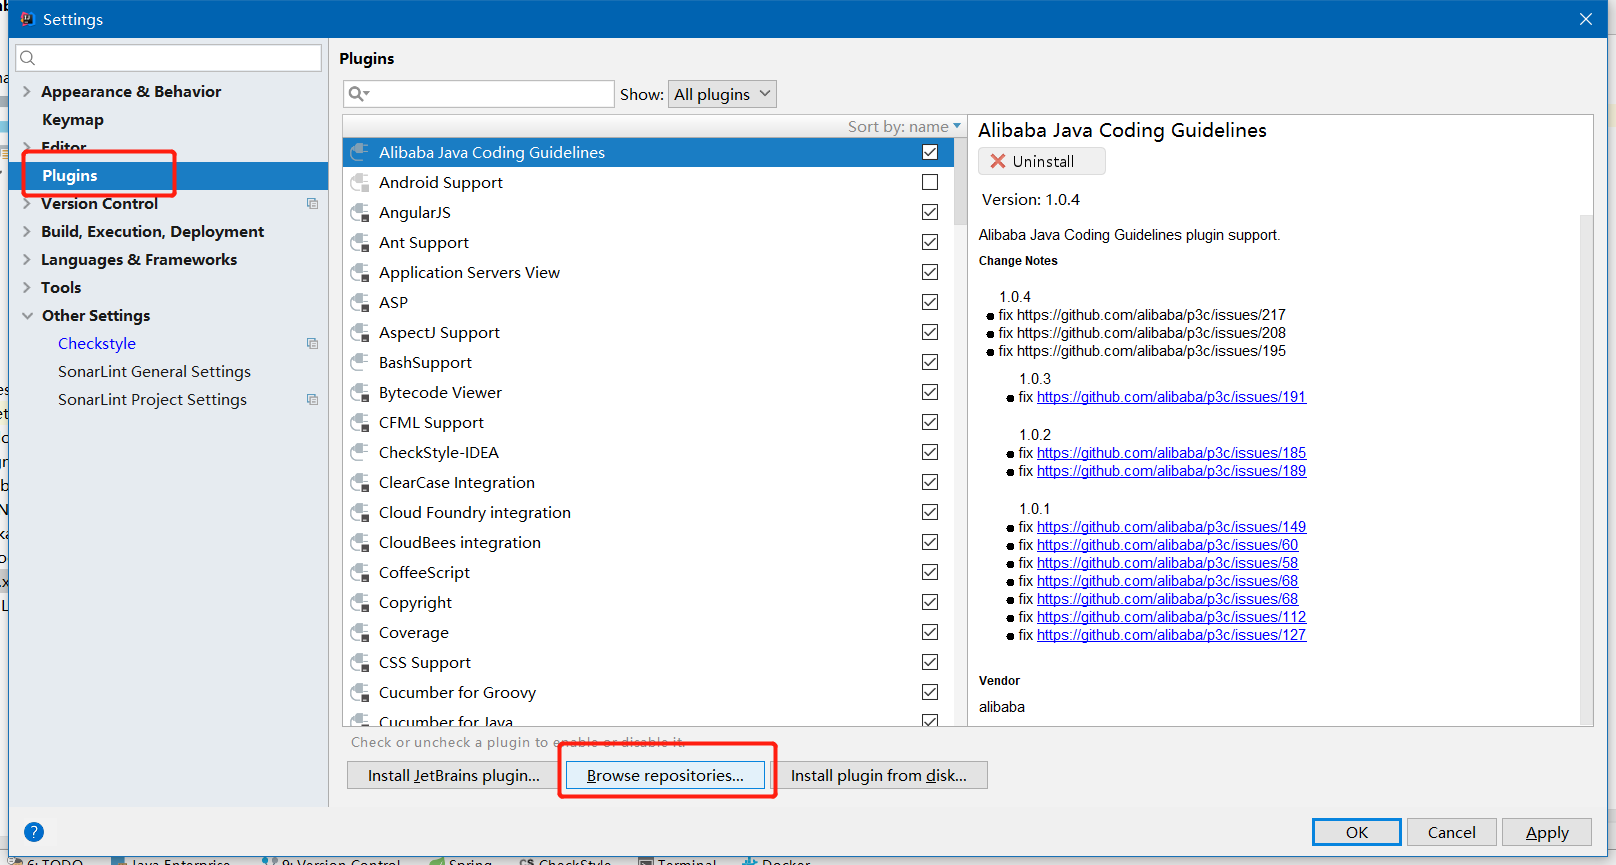Click the Copyright plugin icon

click(x=360, y=602)
